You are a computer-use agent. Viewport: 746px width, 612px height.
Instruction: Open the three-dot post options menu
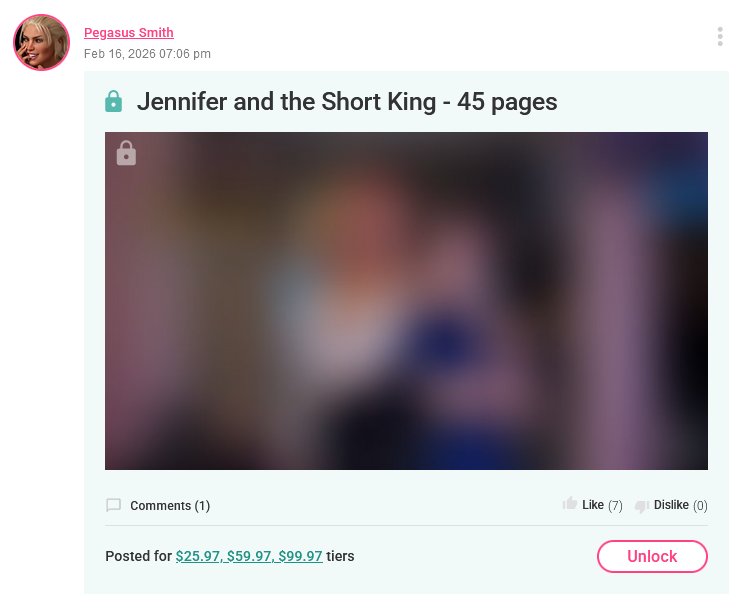[720, 37]
